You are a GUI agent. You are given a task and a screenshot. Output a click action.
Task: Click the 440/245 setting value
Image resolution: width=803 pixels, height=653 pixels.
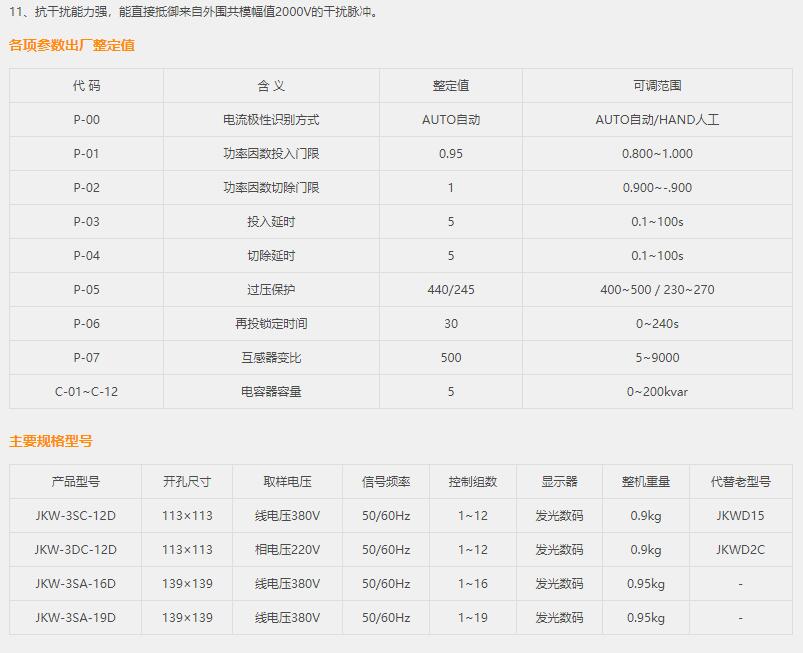pyautogui.click(x=451, y=289)
